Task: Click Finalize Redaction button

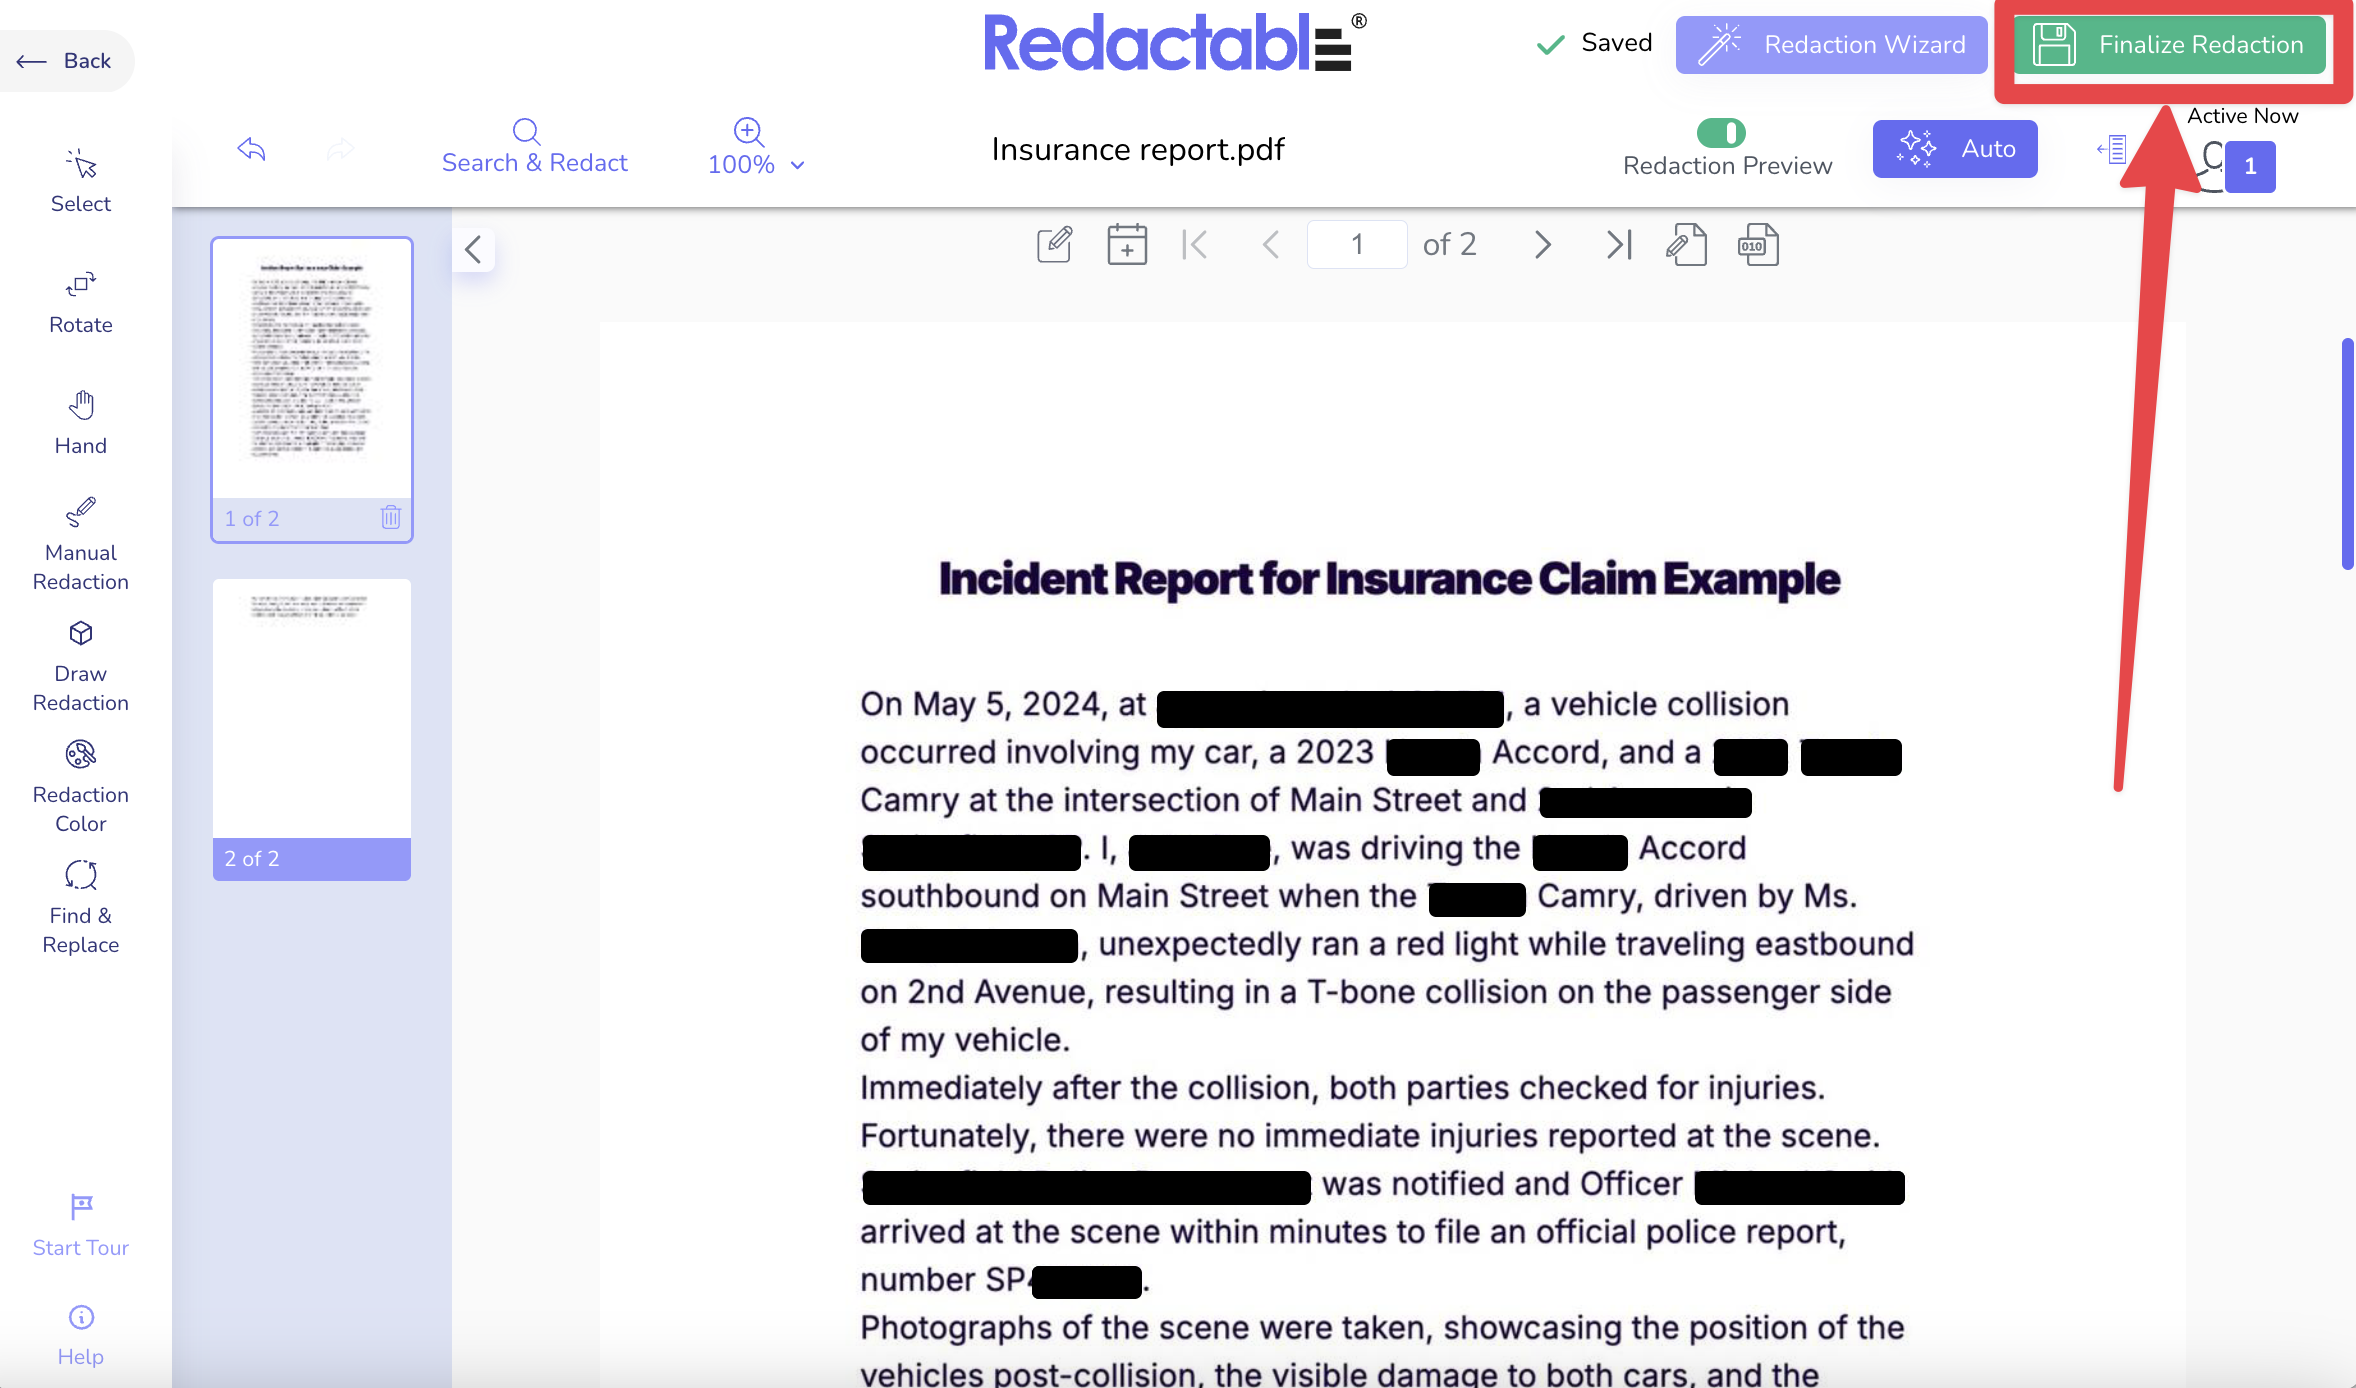Action: click(2168, 45)
